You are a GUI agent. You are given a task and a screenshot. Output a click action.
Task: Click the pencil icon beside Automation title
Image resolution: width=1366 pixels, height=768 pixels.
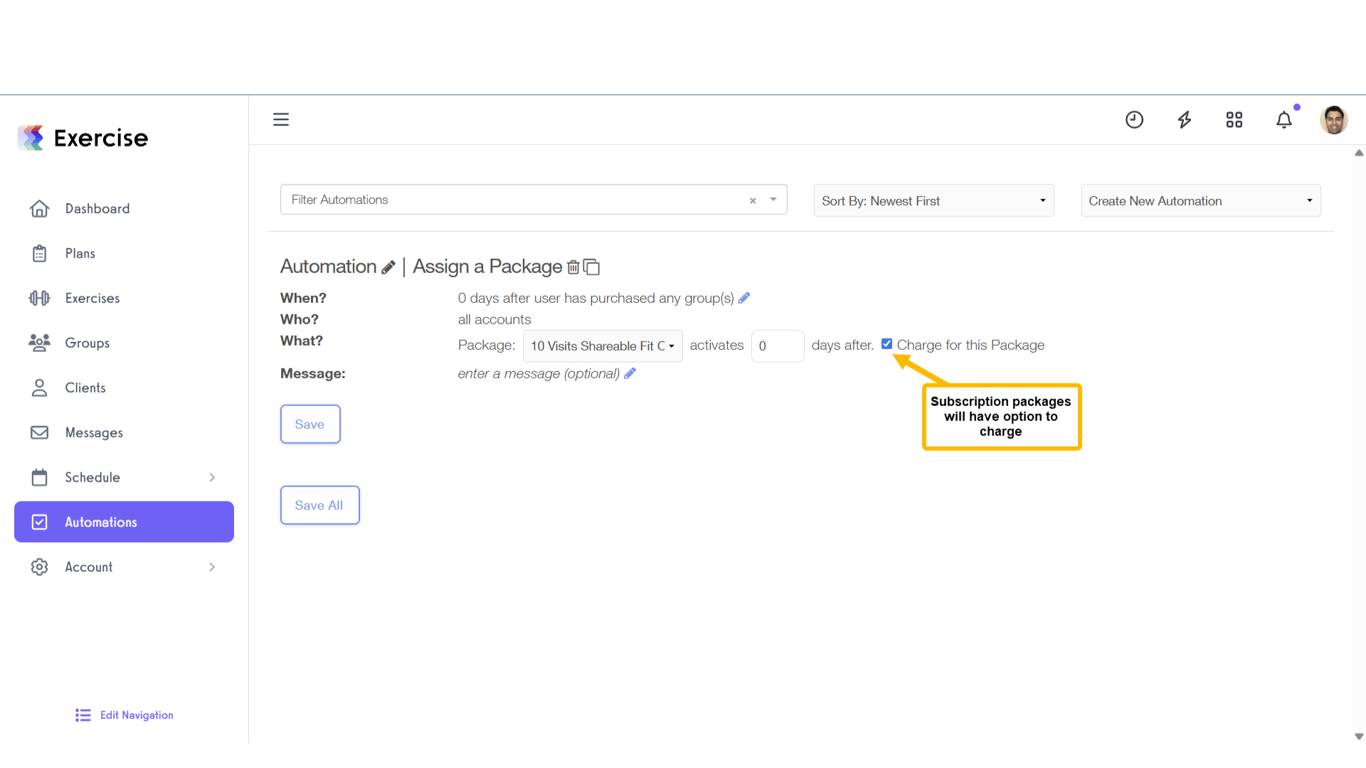(x=388, y=267)
